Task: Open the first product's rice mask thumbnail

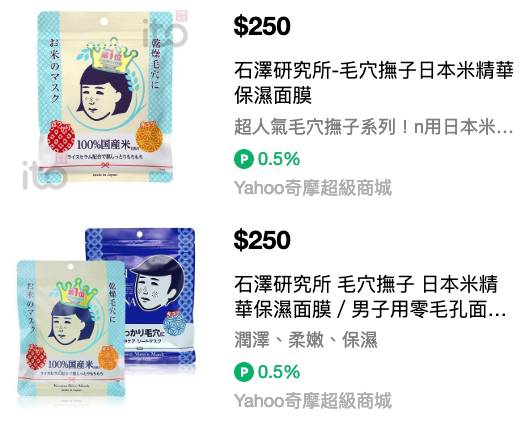Action: tap(105, 97)
